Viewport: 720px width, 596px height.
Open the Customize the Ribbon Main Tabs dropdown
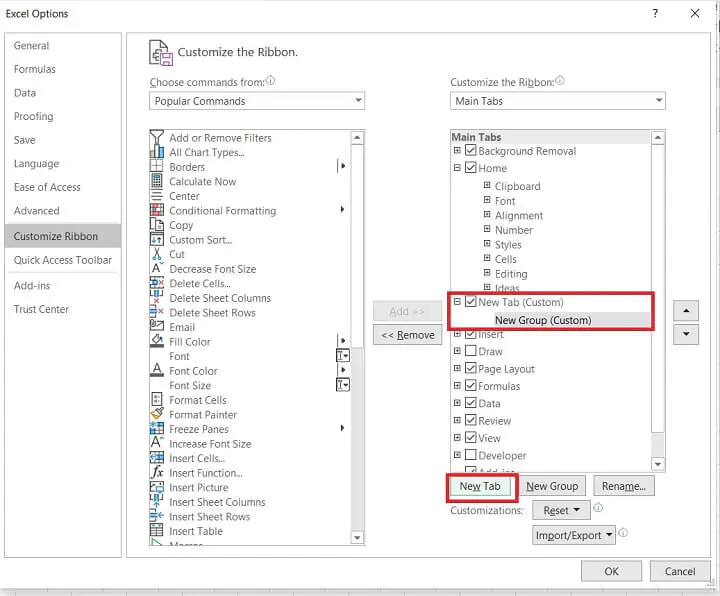pyautogui.click(x=557, y=101)
